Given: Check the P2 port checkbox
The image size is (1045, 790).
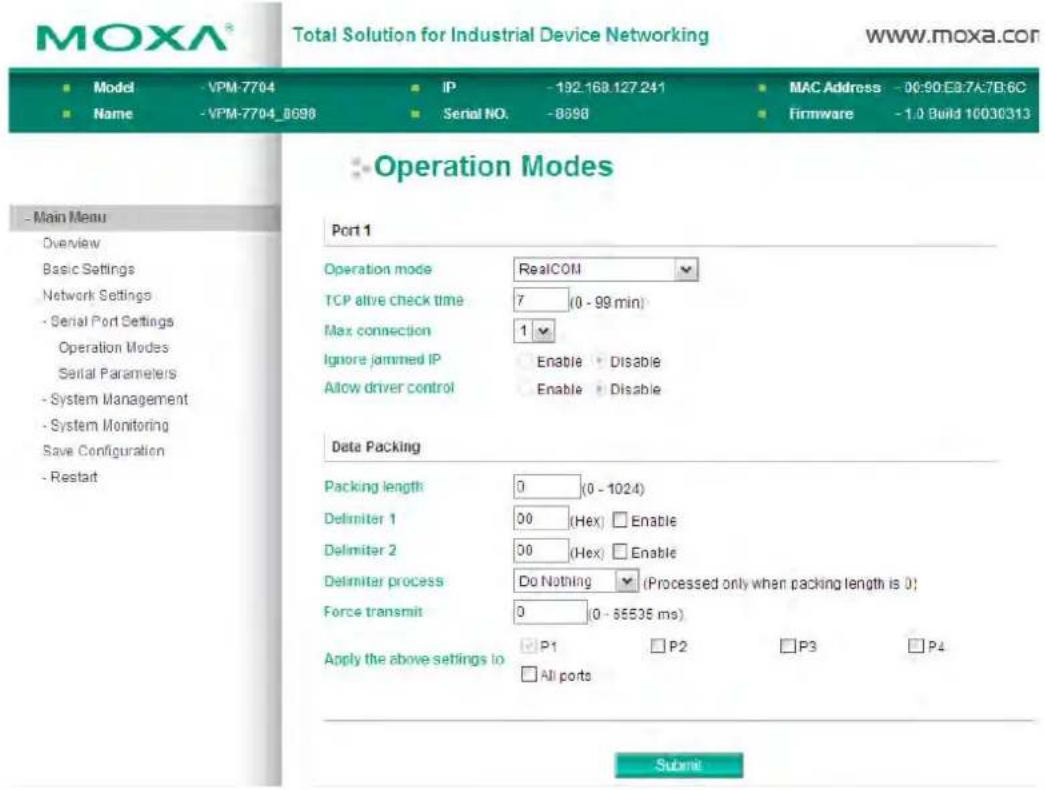Looking at the screenshot, I should click(x=658, y=645).
